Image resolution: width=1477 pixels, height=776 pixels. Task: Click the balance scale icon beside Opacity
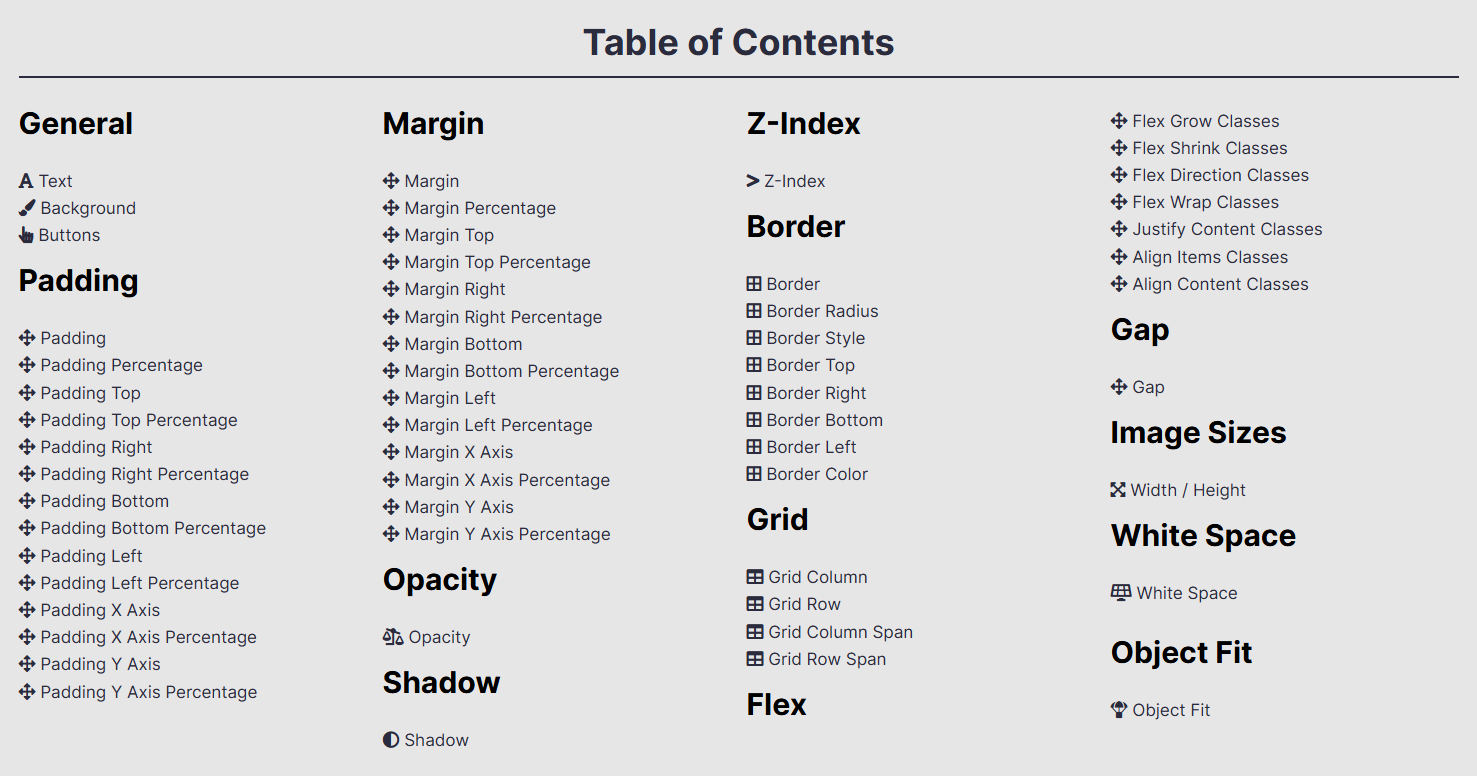(393, 637)
